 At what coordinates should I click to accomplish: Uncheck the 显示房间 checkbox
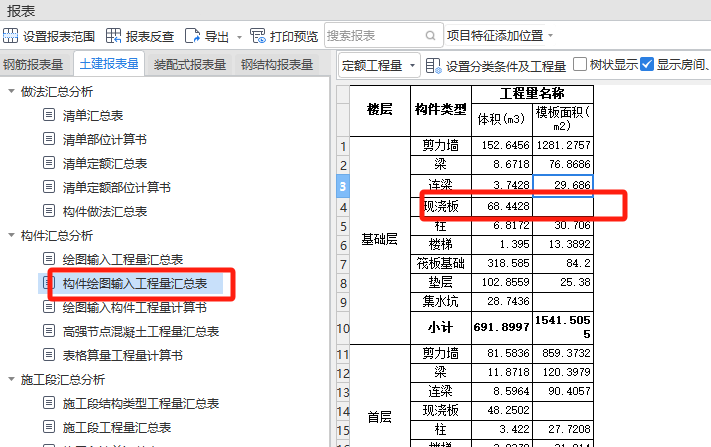coord(647,64)
